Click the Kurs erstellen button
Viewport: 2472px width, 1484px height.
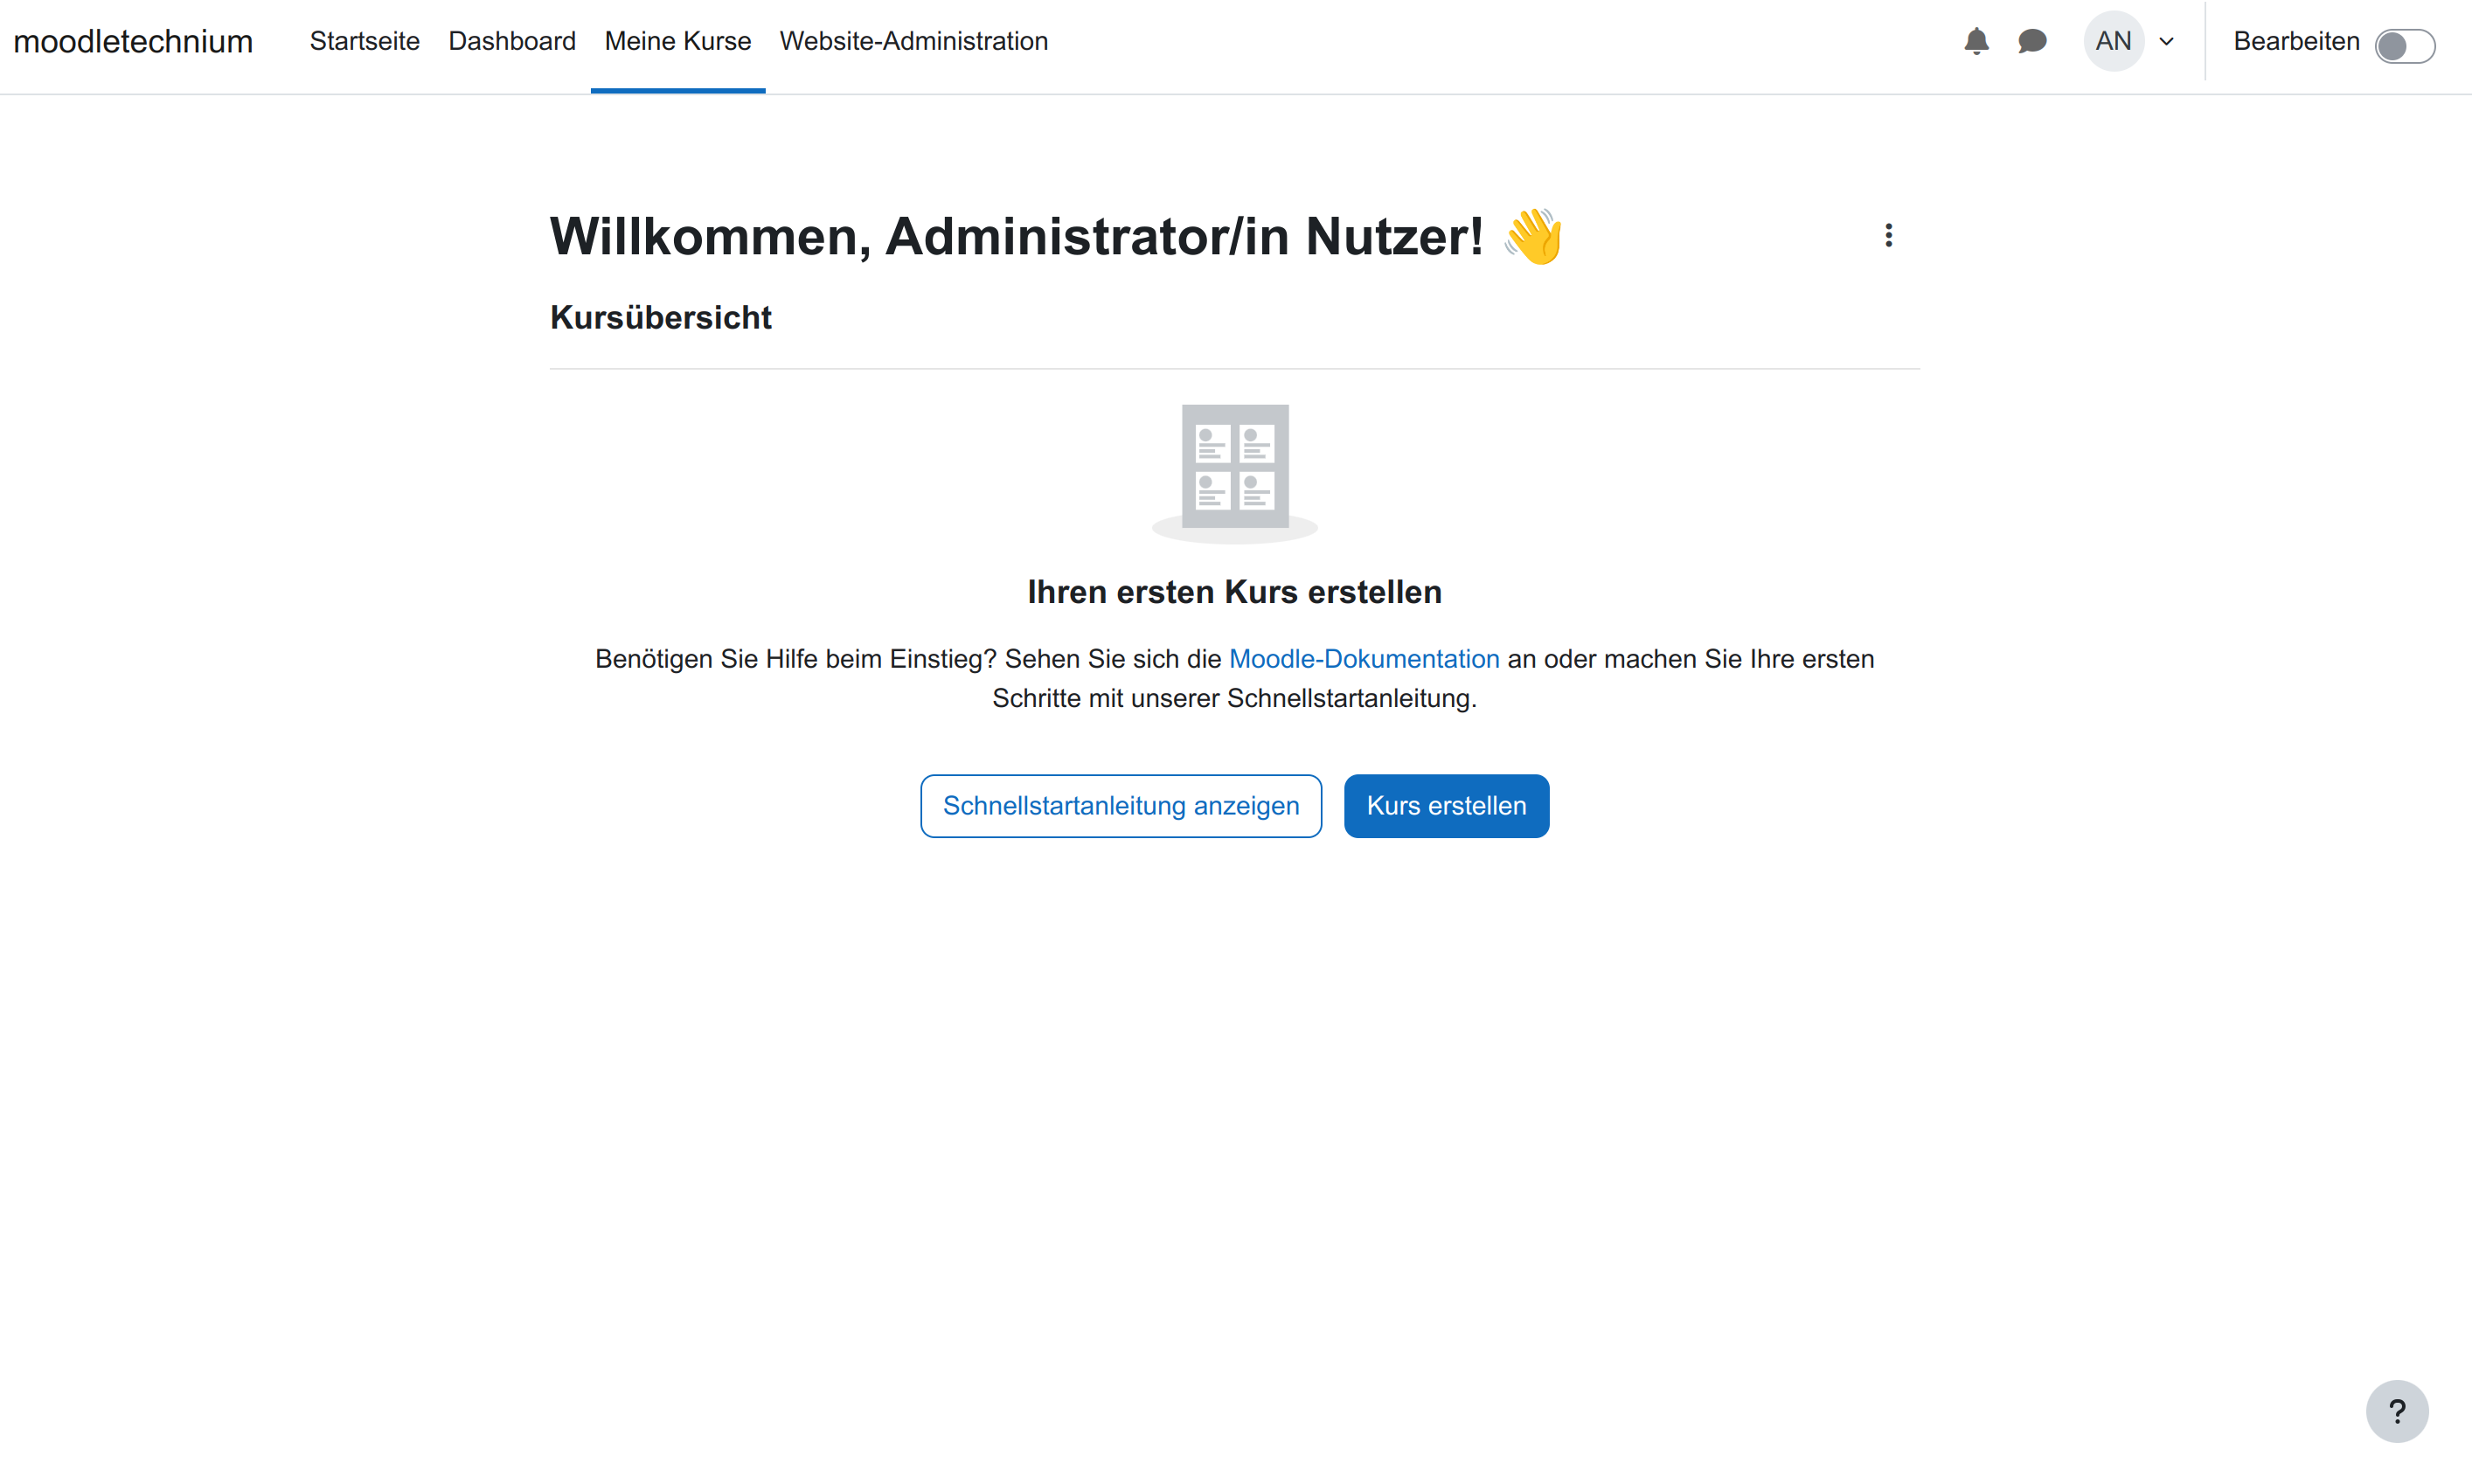pos(1446,806)
